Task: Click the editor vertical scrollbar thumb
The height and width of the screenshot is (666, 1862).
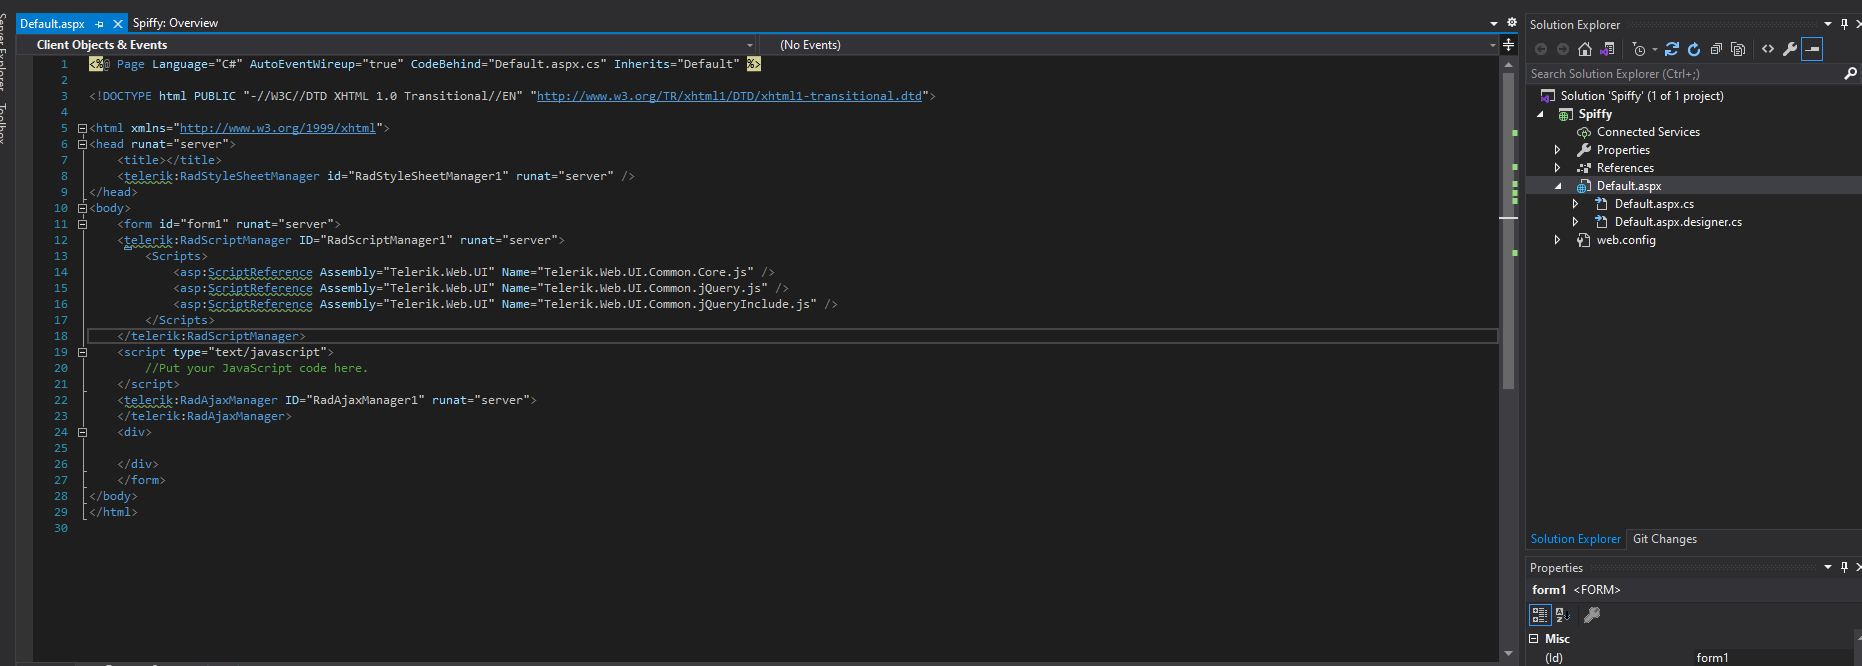Action: 1508,230
